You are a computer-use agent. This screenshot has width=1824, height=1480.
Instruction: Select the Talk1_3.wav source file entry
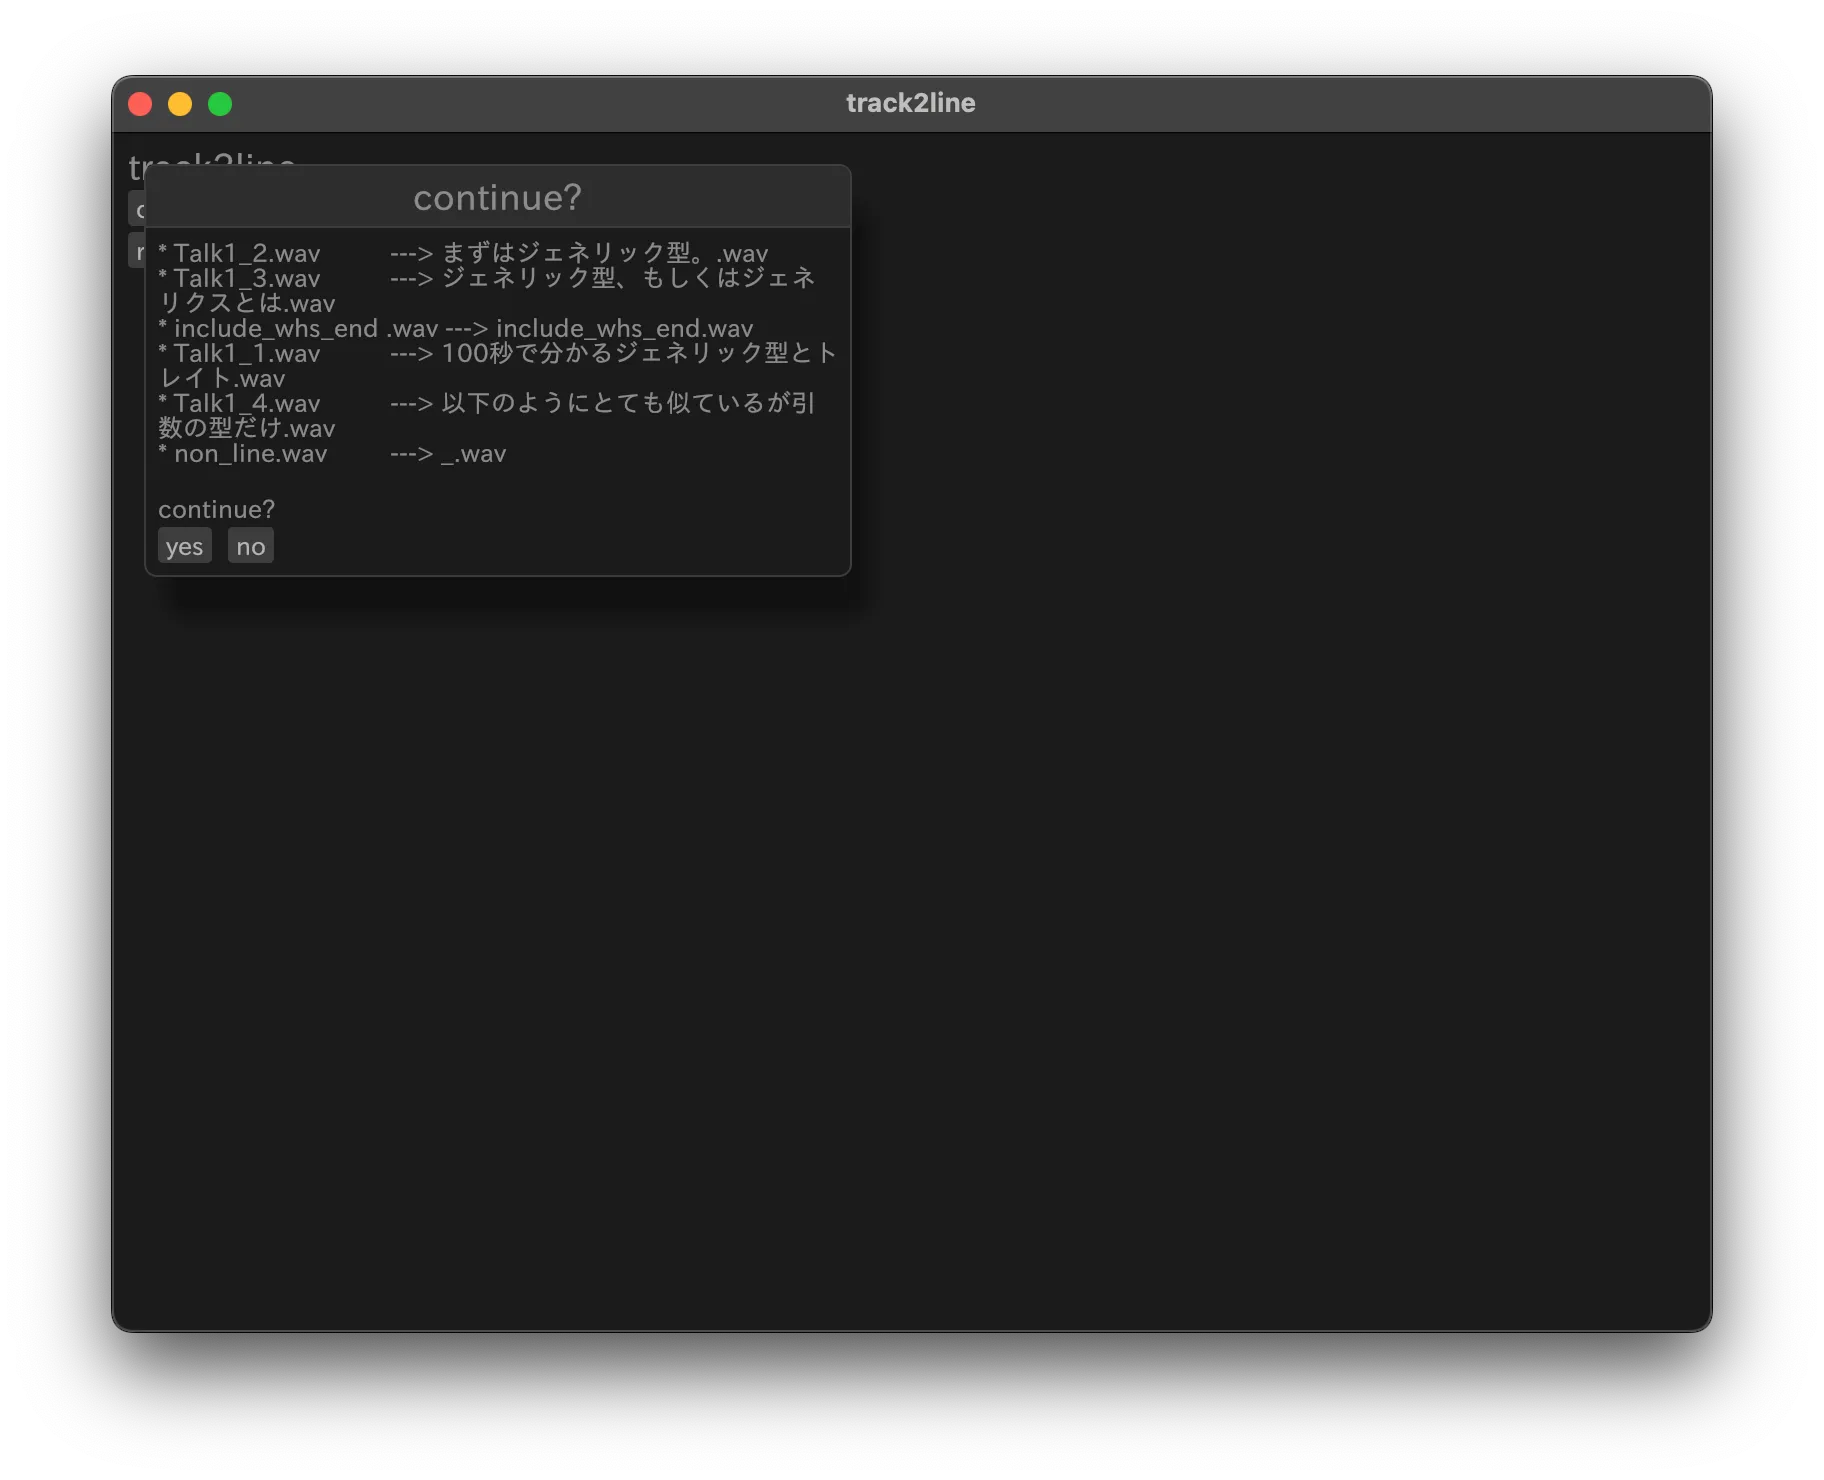click(246, 278)
